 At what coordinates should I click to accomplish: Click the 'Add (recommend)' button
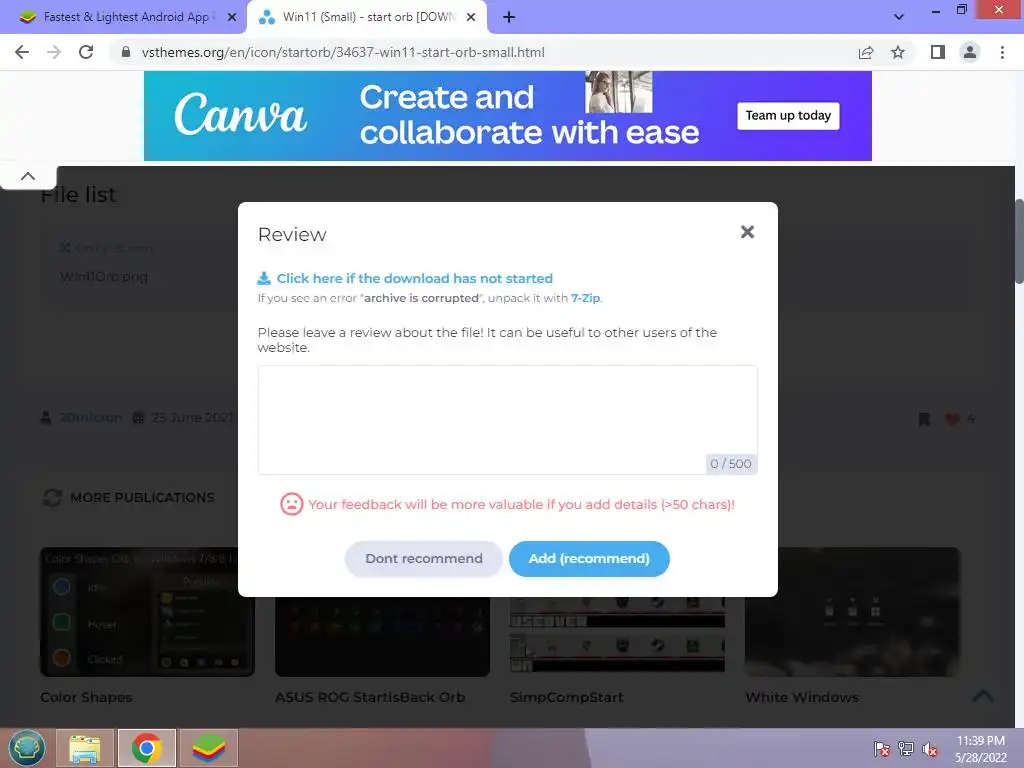pyautogui.click(x=589, y=559)
